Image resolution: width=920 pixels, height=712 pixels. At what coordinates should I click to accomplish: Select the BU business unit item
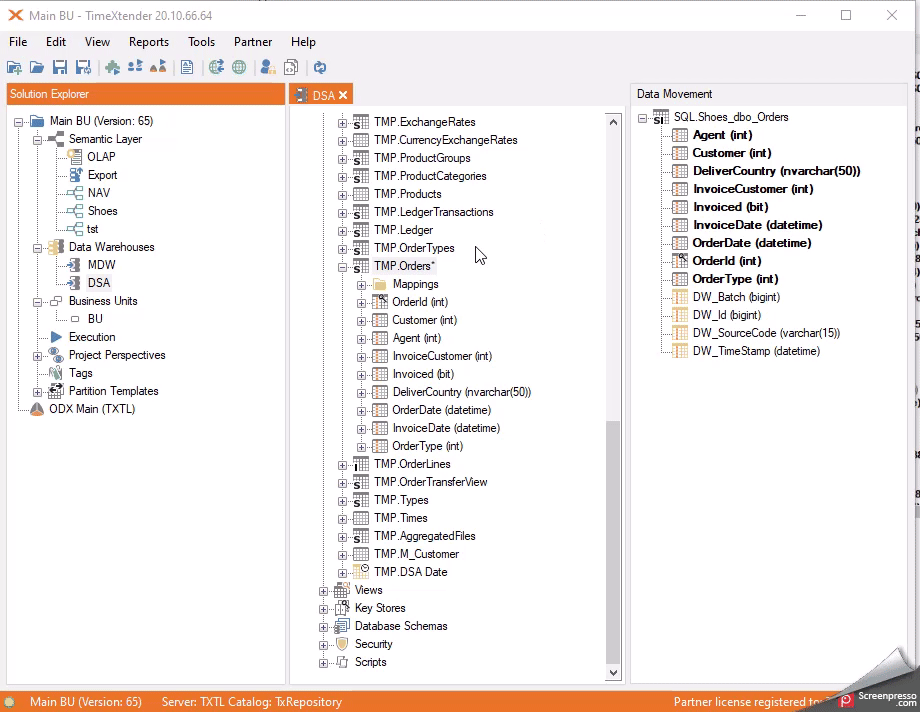95,319
